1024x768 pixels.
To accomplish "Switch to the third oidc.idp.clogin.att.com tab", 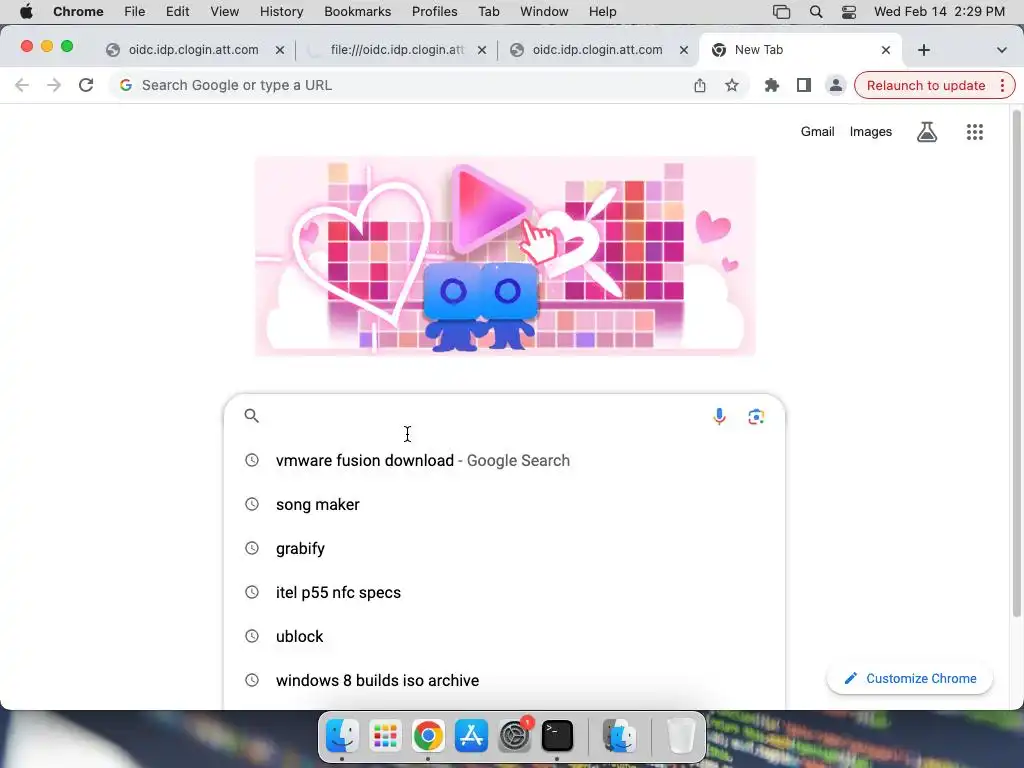I will 598,50.
